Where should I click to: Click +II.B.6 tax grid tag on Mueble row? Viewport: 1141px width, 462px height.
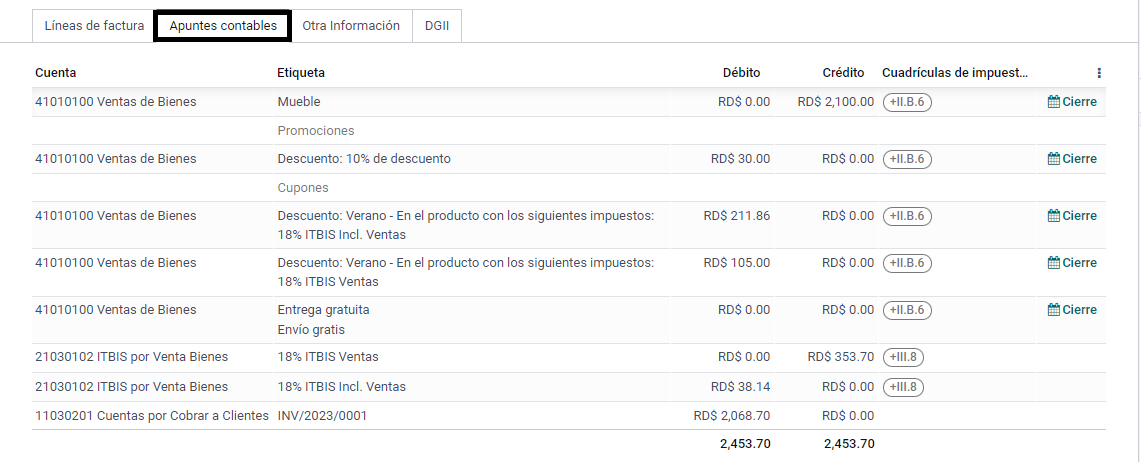coord(907,102)
